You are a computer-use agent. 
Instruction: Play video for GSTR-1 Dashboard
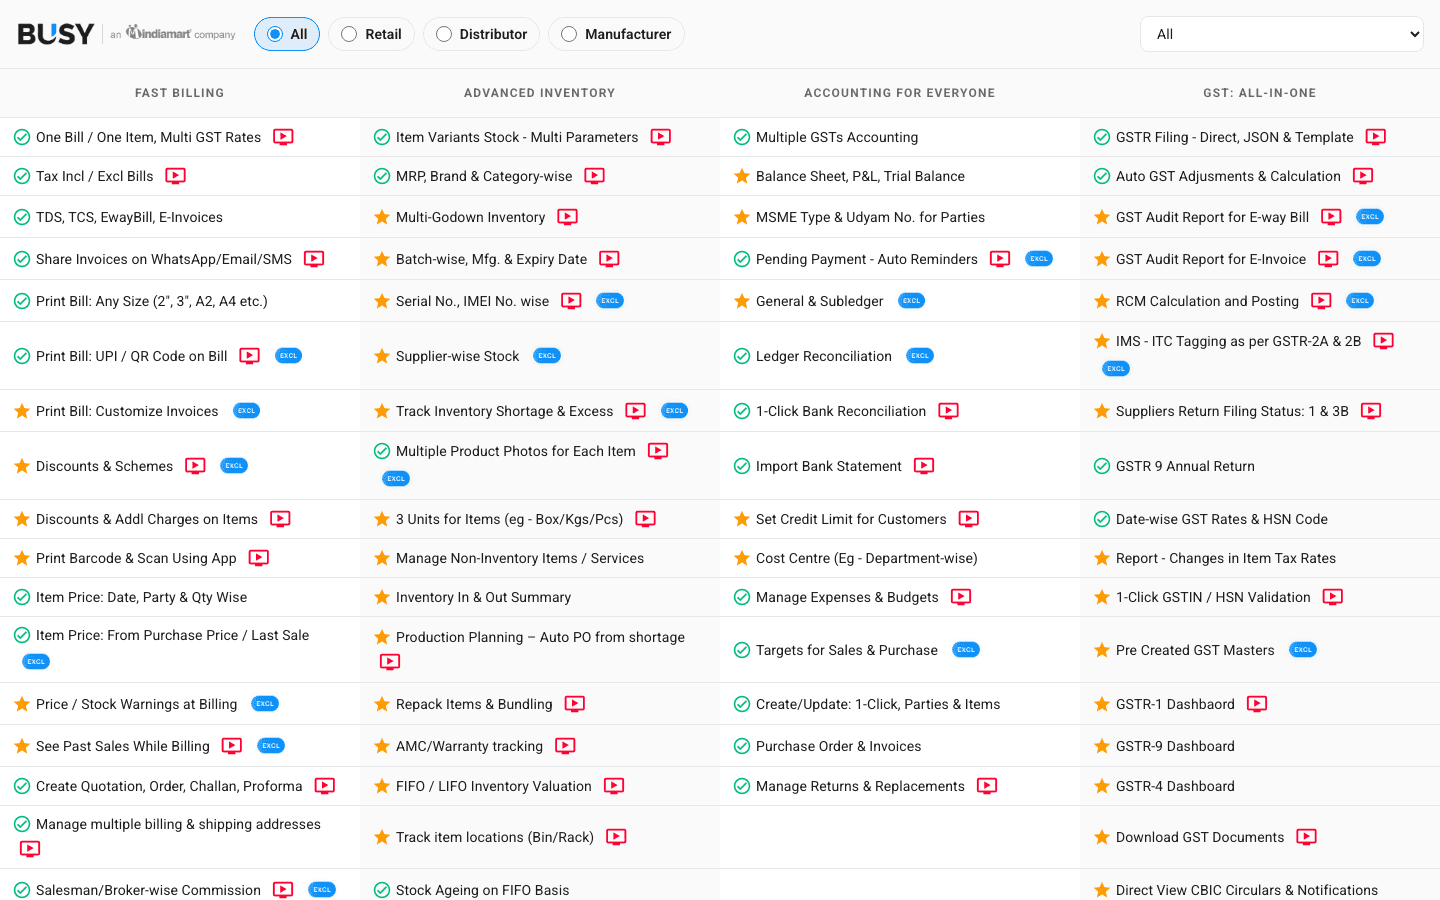tap(1258, 704)
